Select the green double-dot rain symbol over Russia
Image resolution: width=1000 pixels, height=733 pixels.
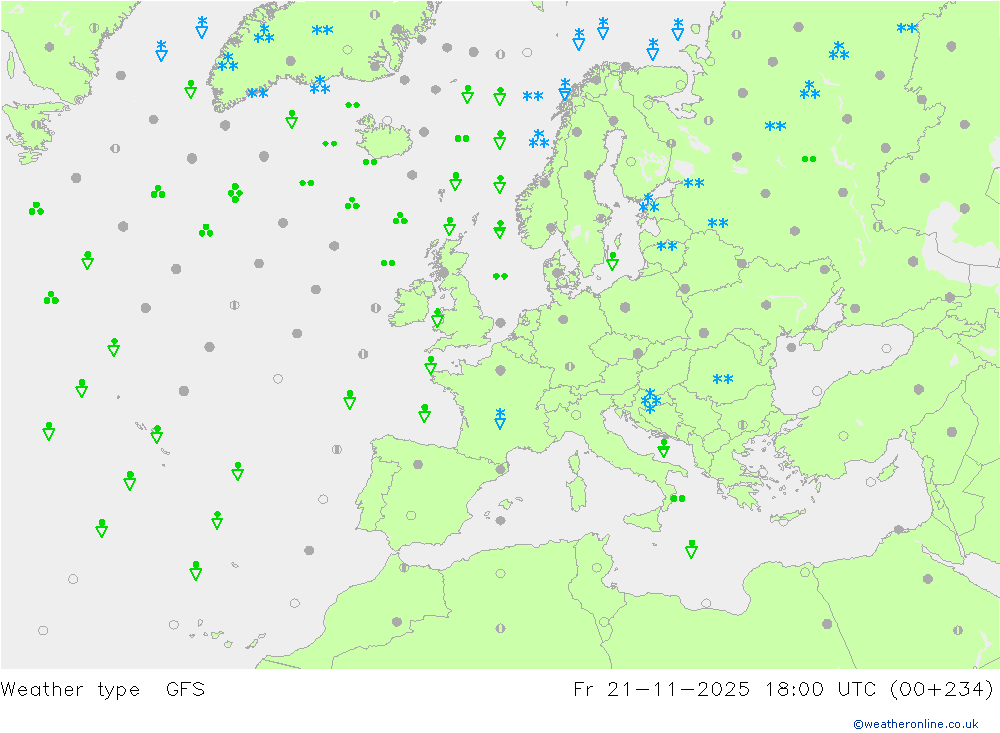click(x=809, y=159)
